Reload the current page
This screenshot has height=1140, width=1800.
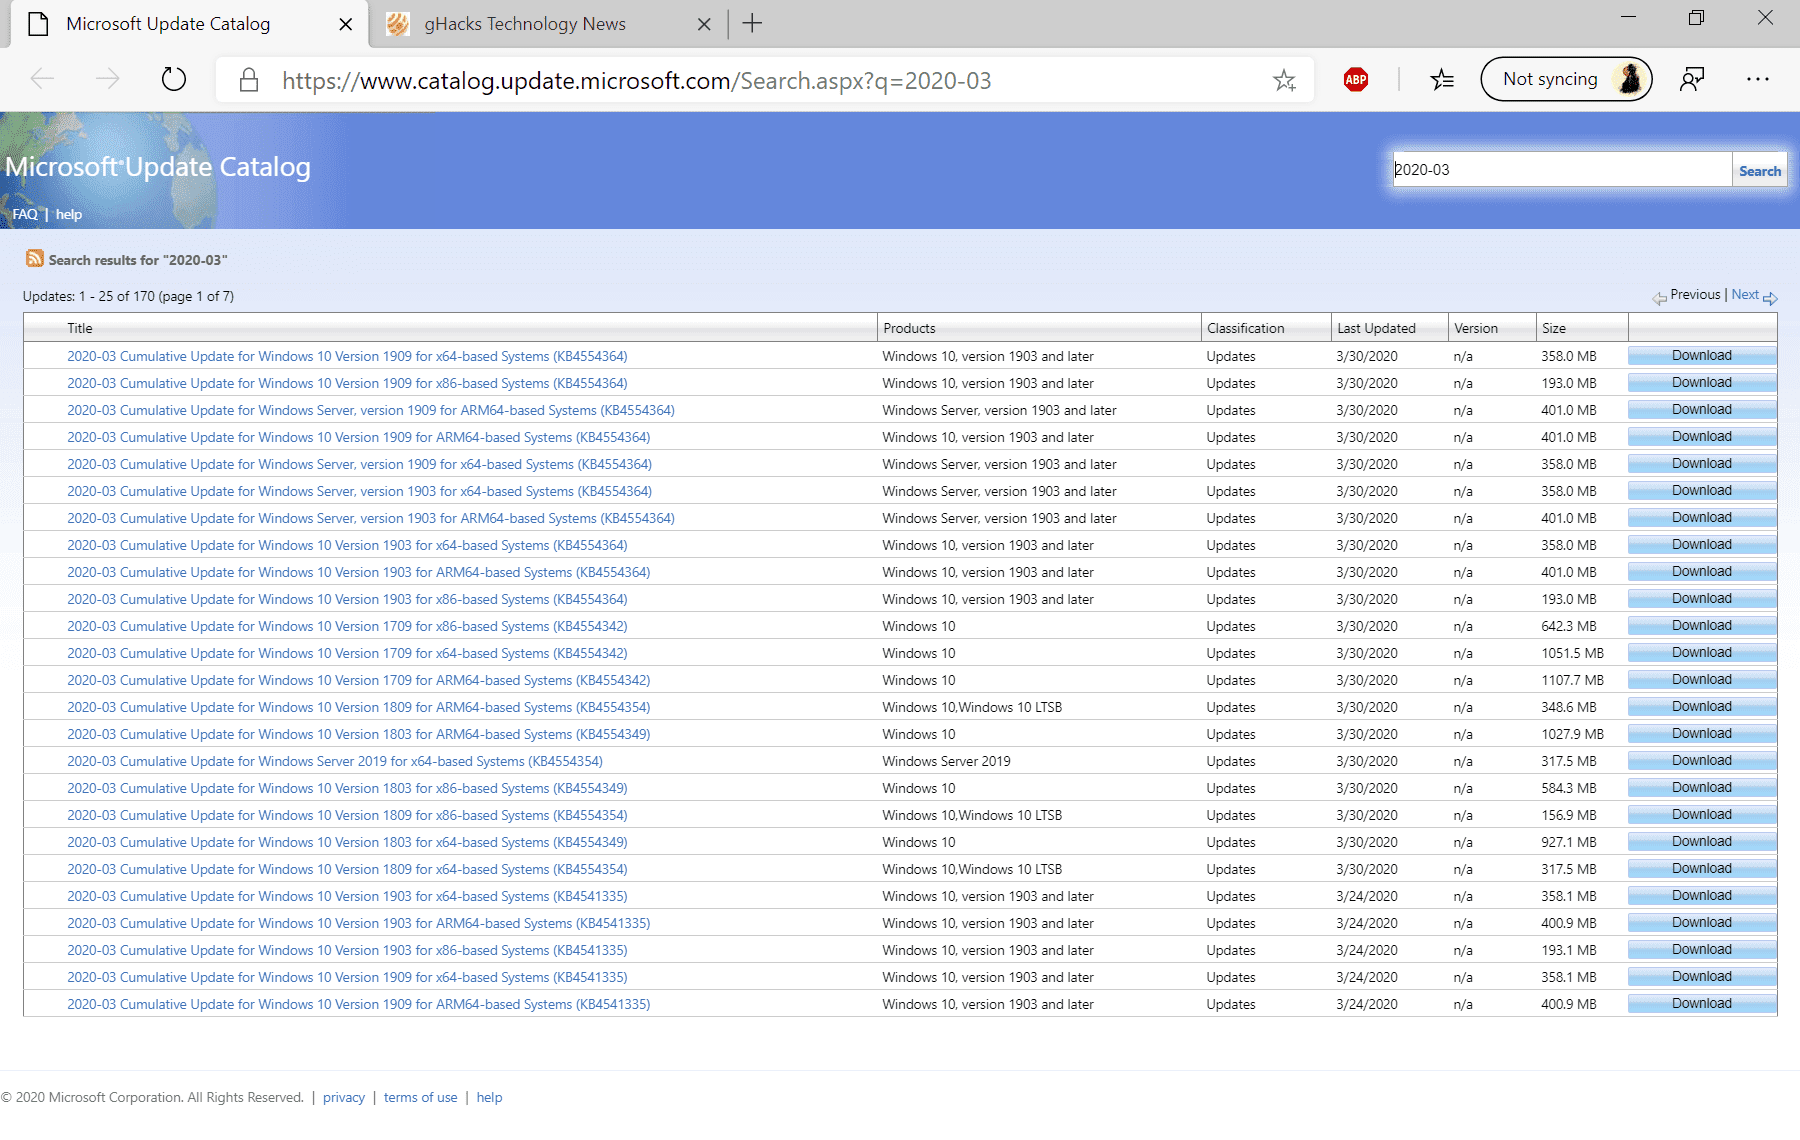pyautogui.click(x=174, y=79)
